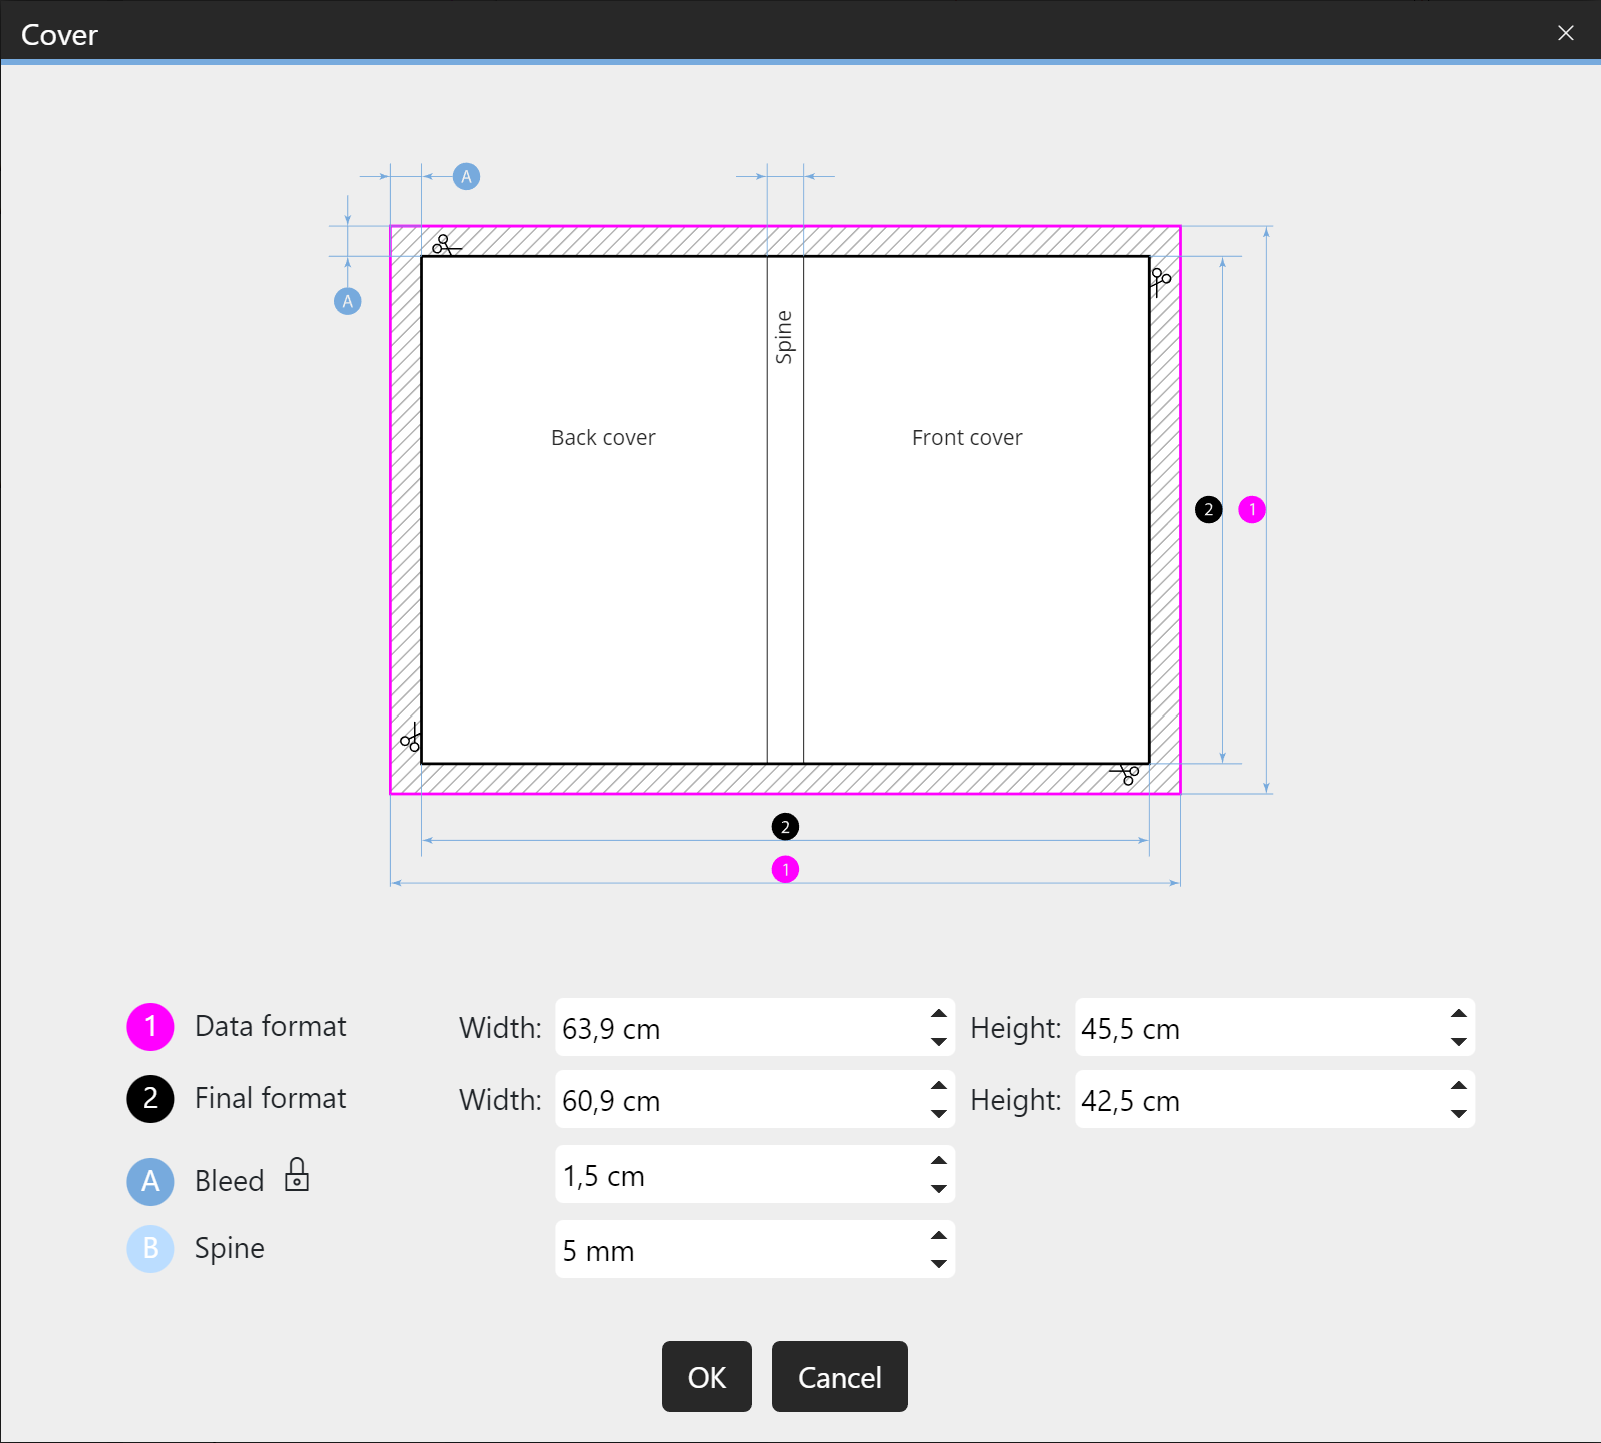Close the Cover dialog window

tap(1565, 33)
